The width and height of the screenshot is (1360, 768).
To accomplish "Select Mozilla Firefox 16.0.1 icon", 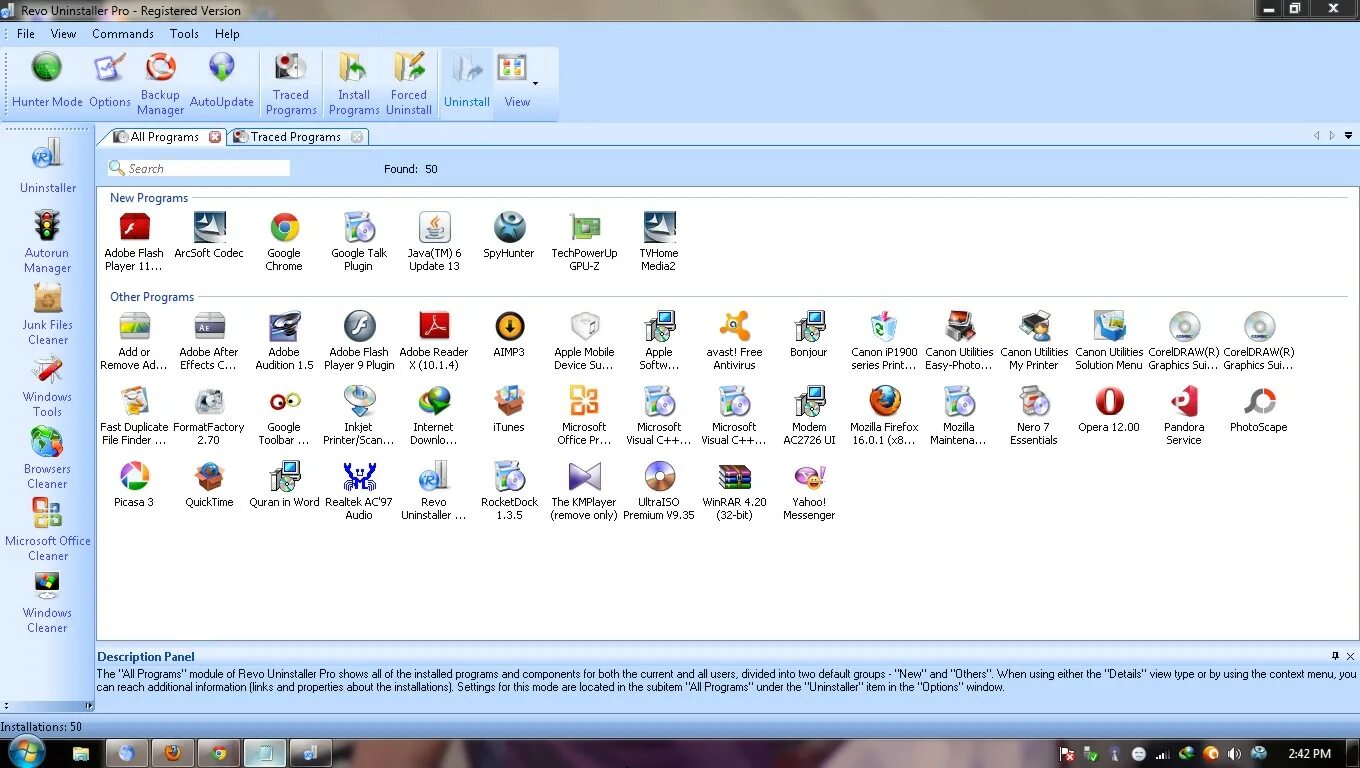I will [884, 415].
